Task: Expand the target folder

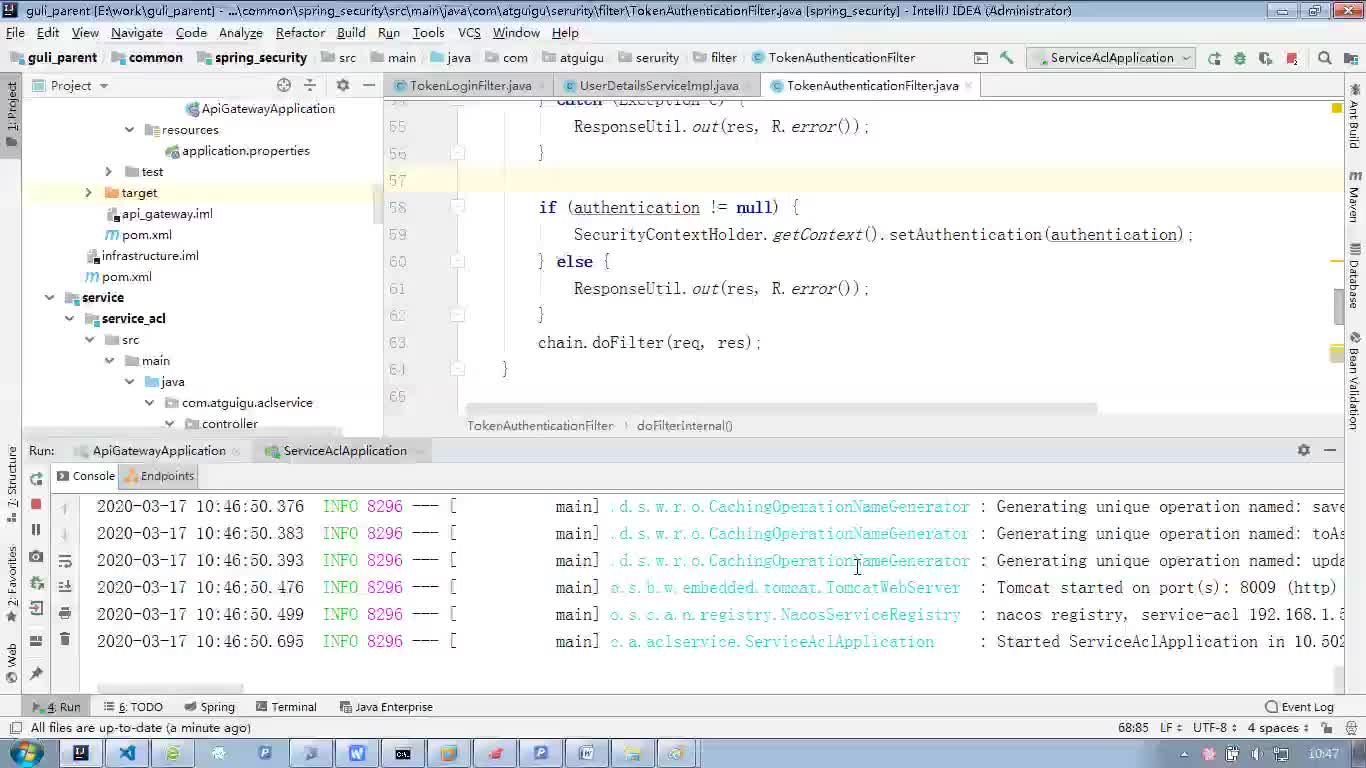Action: [88, 193]
